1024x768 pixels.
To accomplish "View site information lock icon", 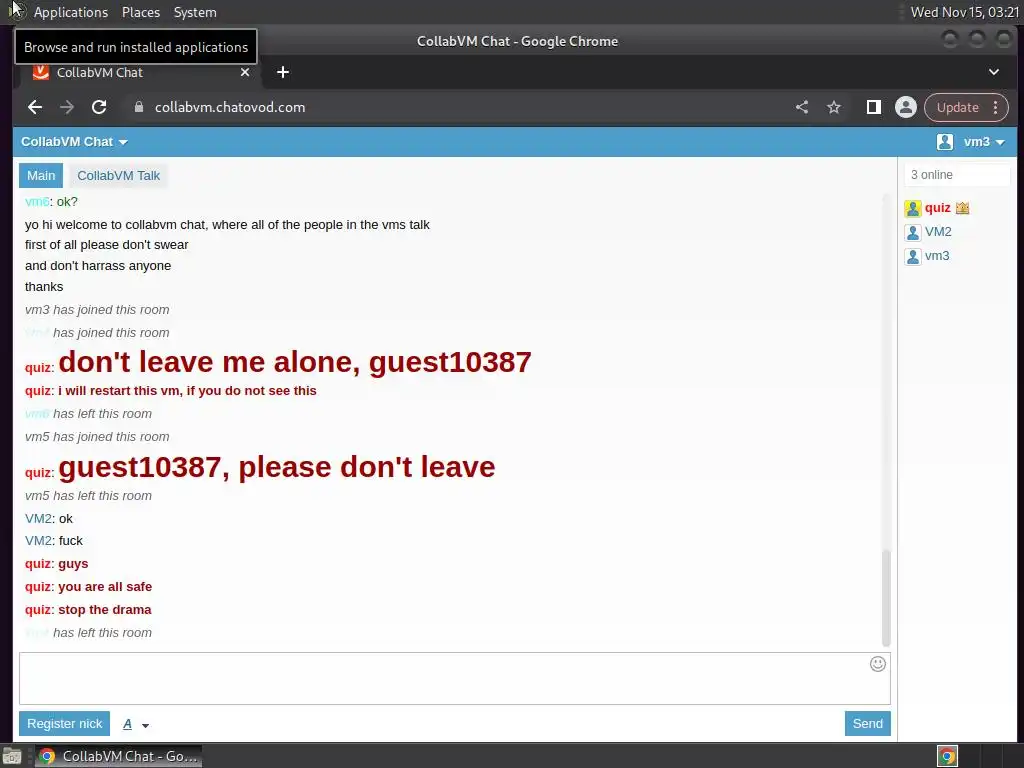I will (138, 107).
